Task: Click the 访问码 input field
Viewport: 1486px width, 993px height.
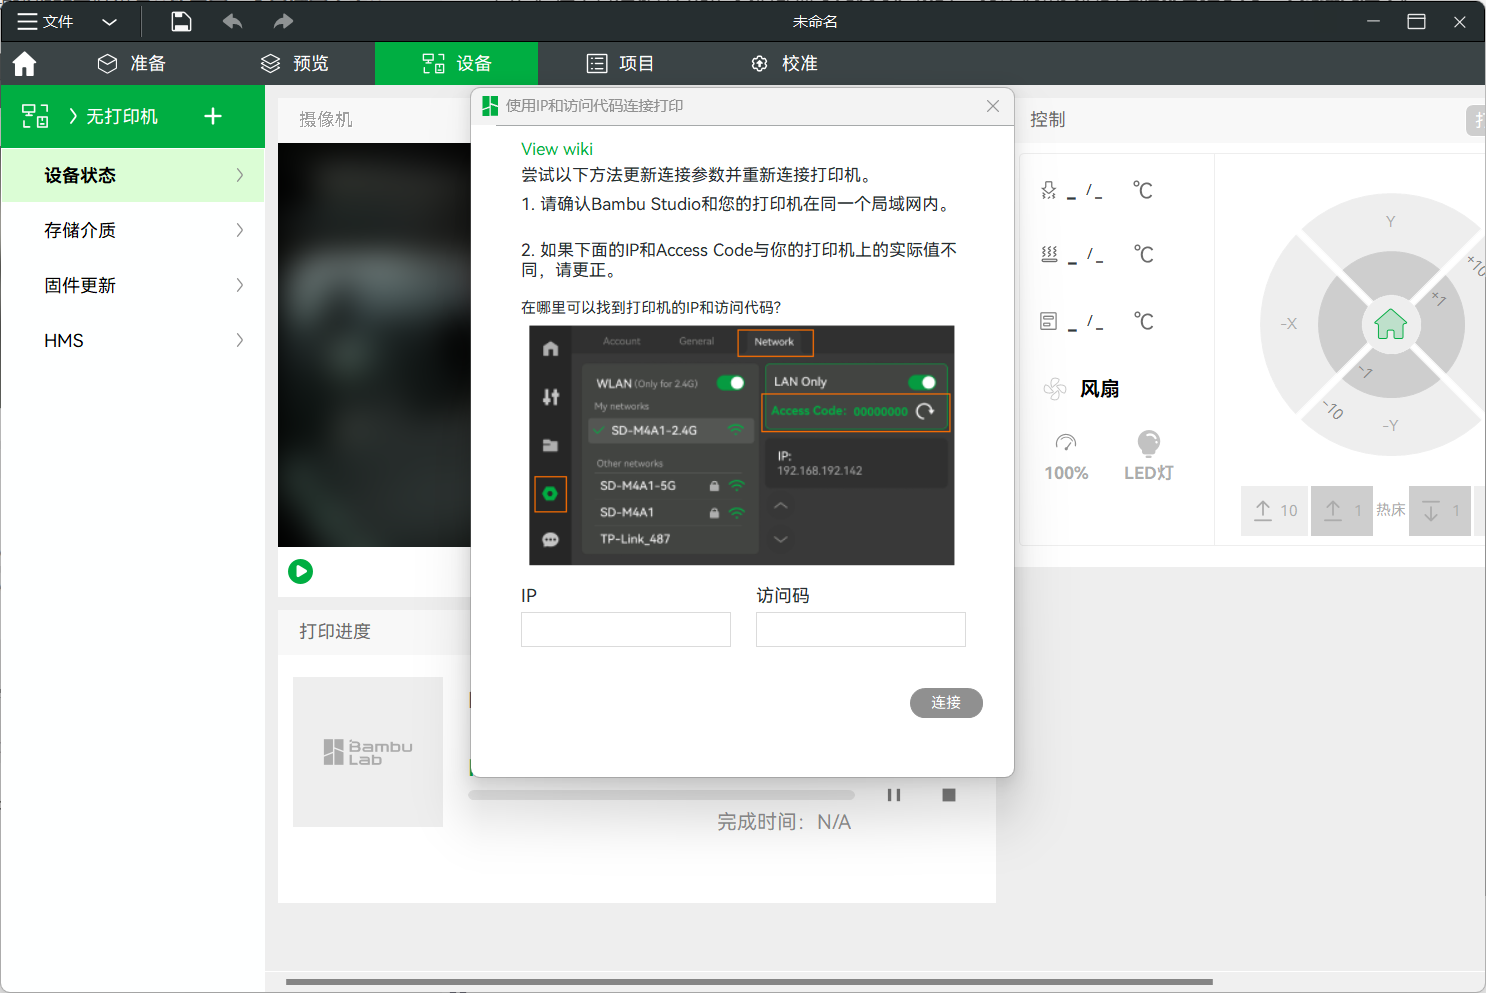Action: pyautogui.click(x=861, y=630)
